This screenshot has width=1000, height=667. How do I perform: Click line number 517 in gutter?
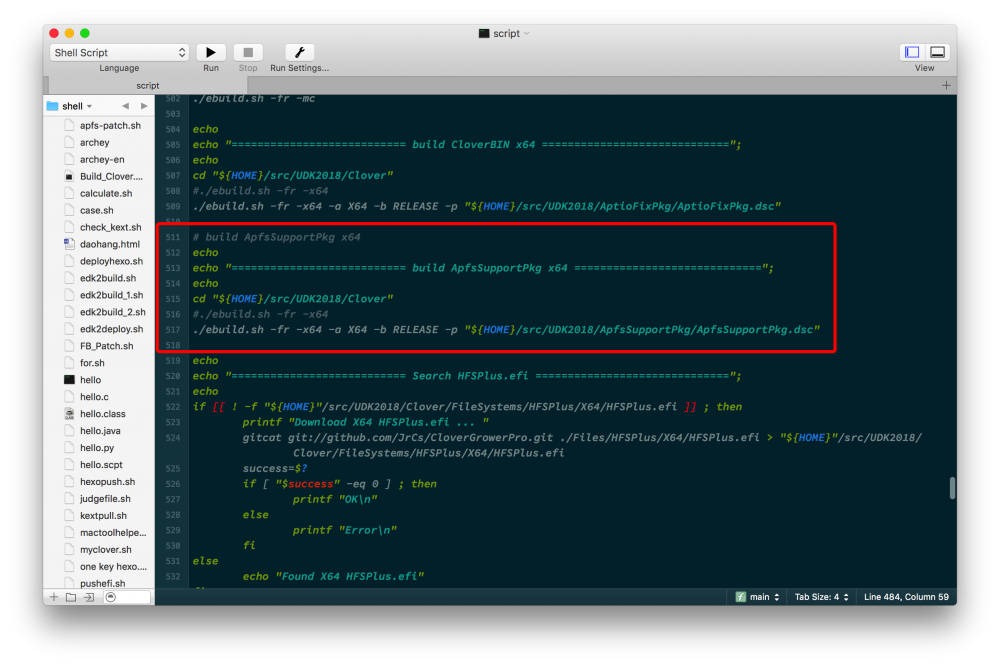173,330
